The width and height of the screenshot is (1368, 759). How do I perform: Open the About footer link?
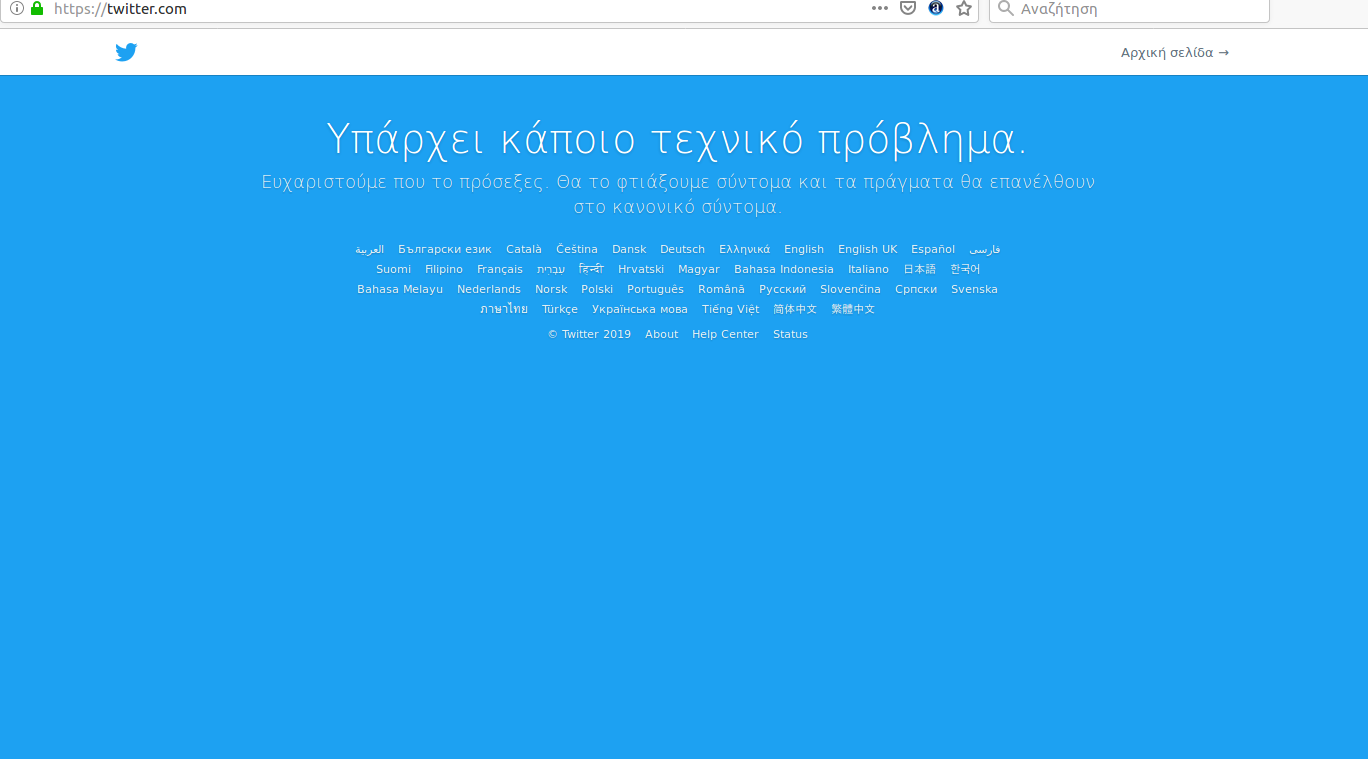point(661,335)
